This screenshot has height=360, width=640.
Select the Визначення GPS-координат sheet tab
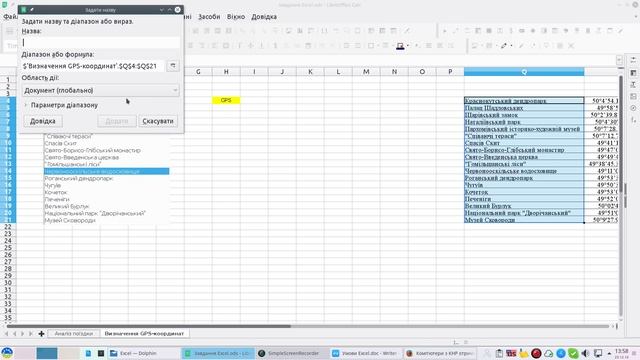[x=144, y=334]
